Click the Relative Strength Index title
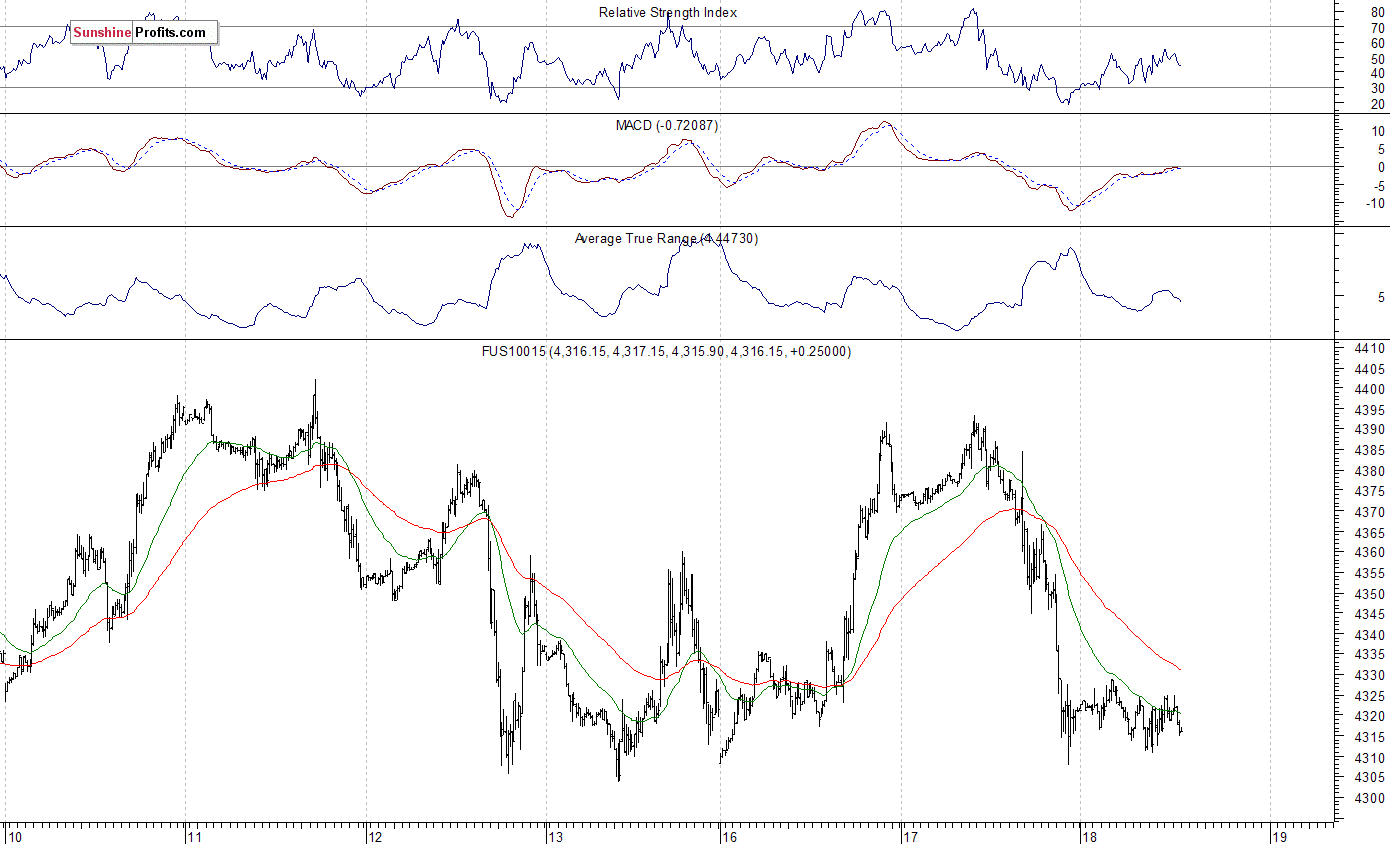 point(668,12)
